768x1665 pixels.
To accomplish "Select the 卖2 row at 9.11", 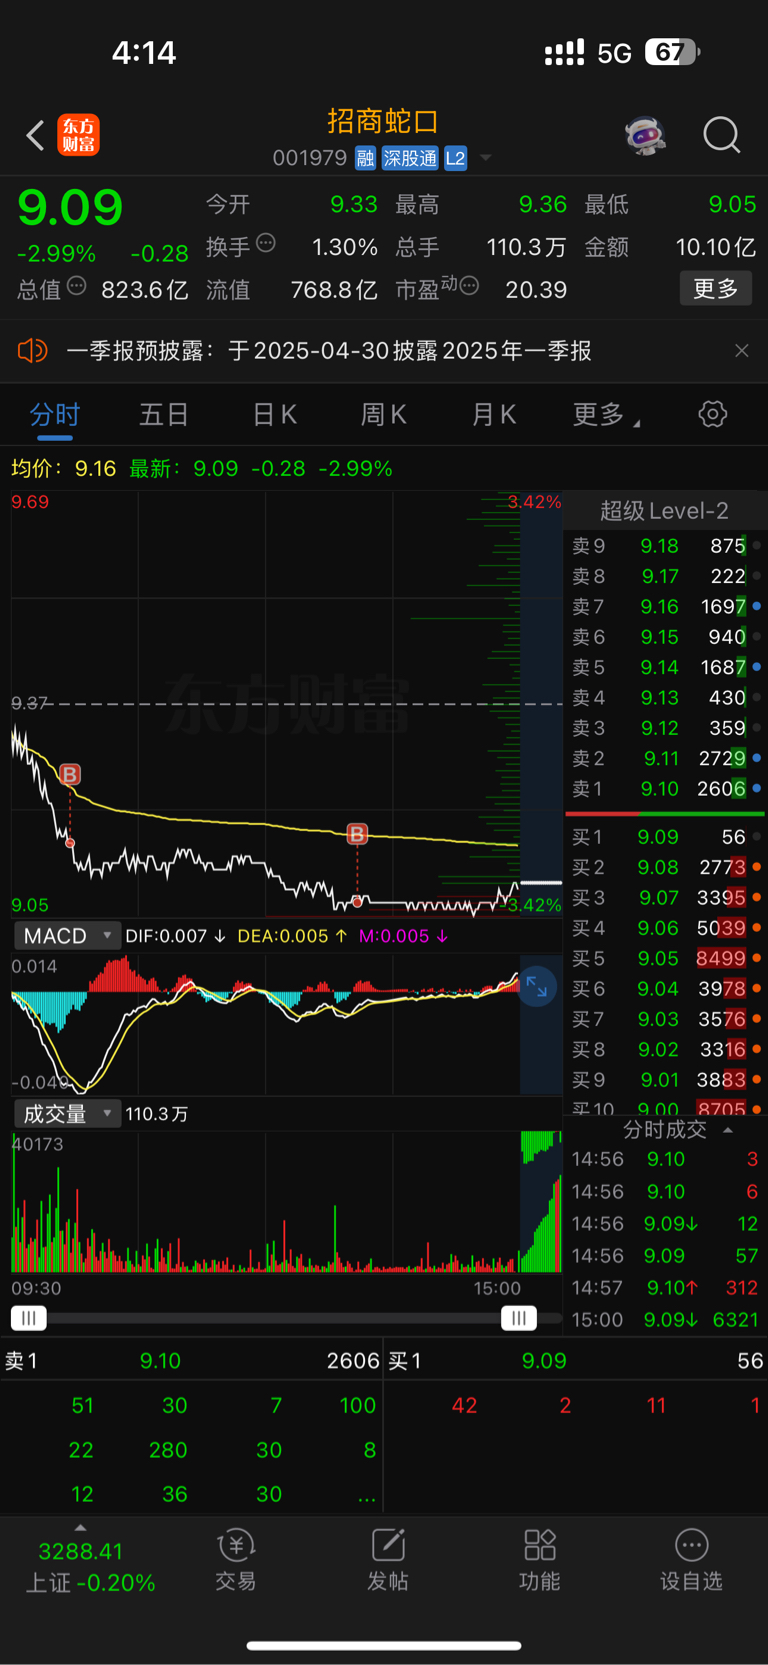I will click(666, 758).
